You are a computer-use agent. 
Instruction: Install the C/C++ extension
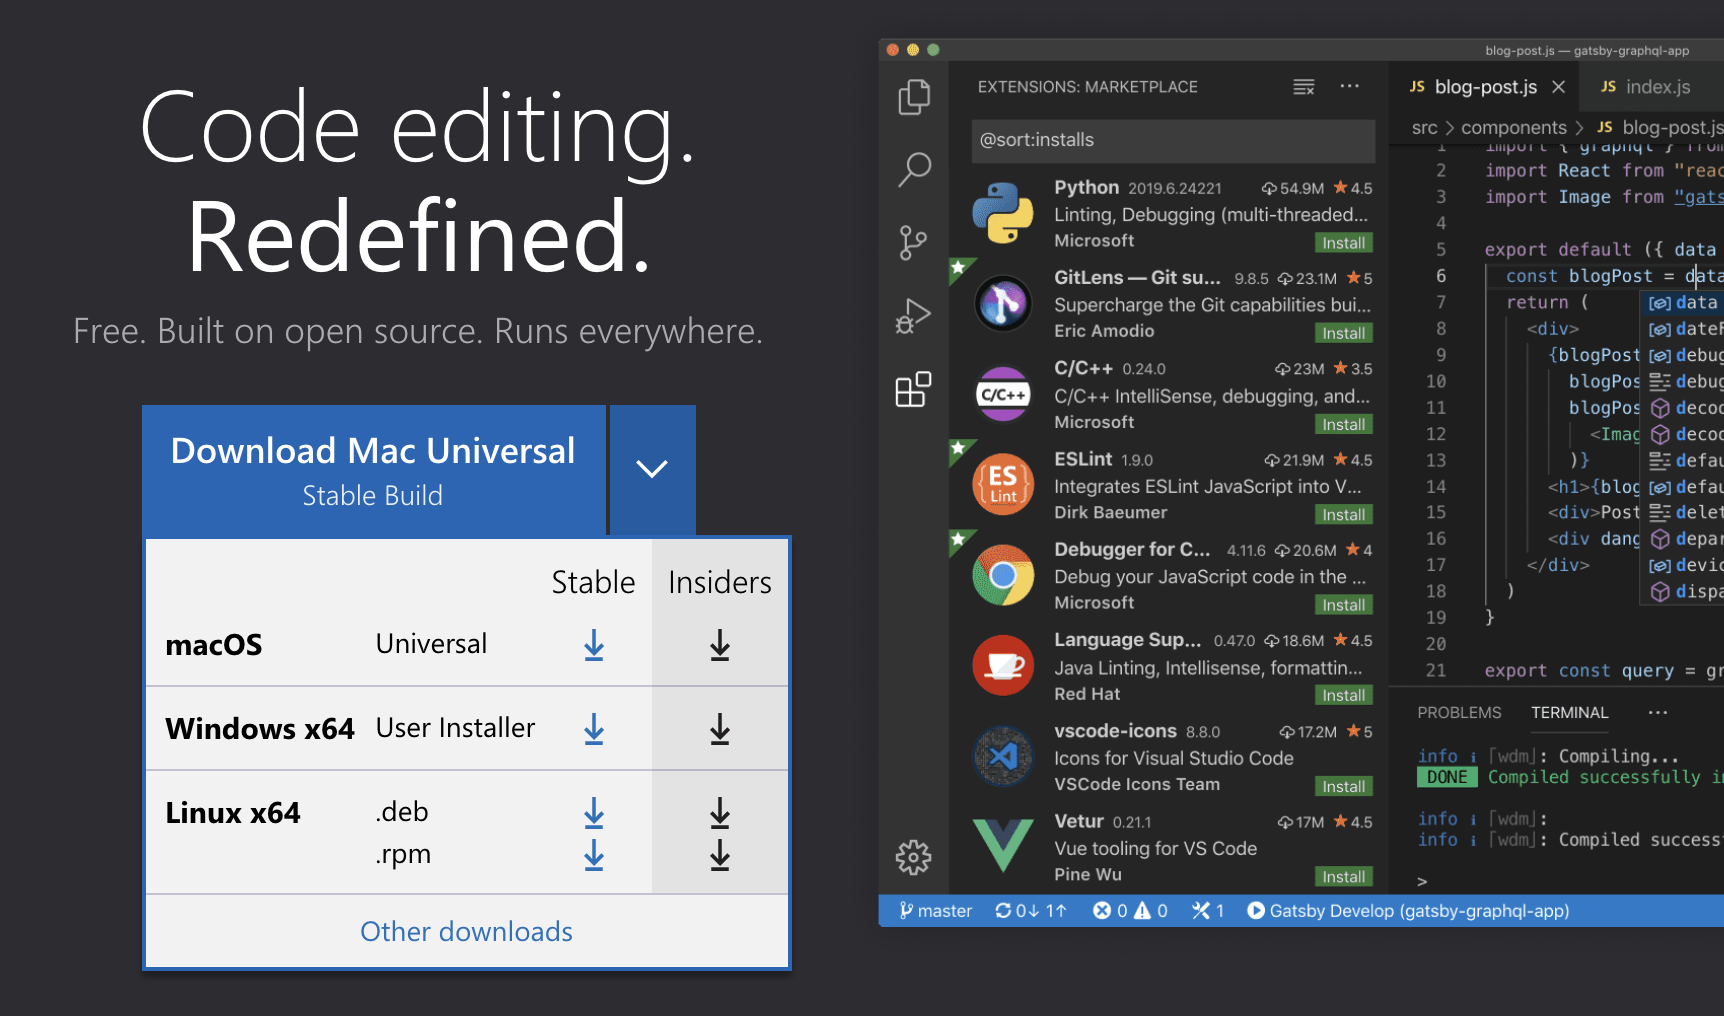[x=1343, y=424]
